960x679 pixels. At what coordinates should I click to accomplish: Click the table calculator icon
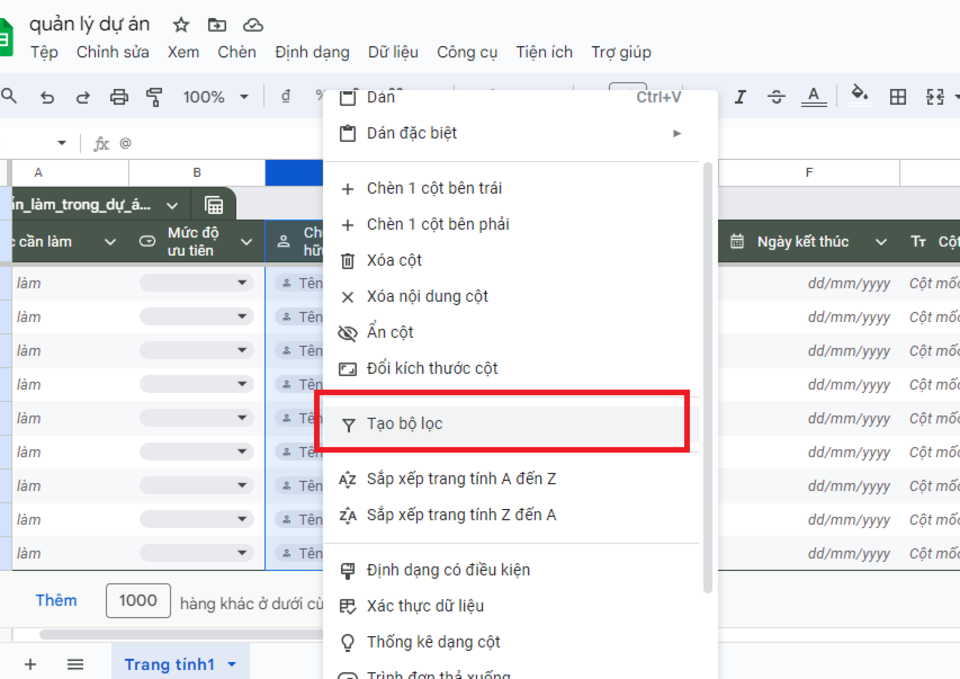click(x=214, y=205)
